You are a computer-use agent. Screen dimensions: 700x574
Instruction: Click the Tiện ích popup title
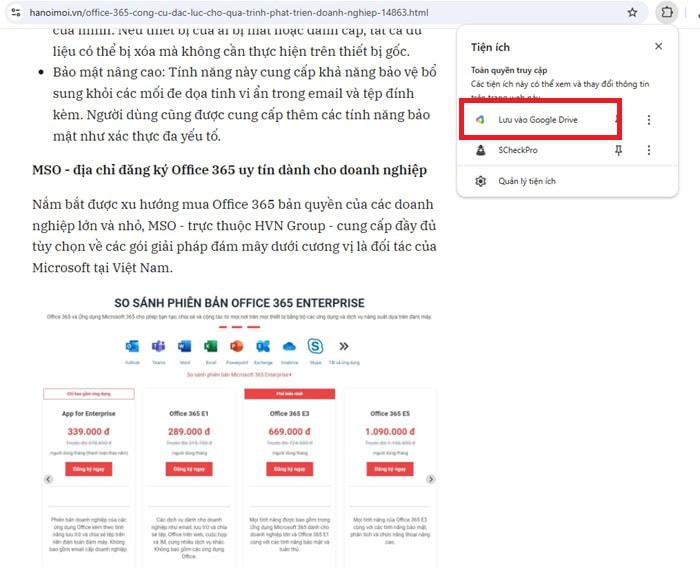tap(490, 47)
